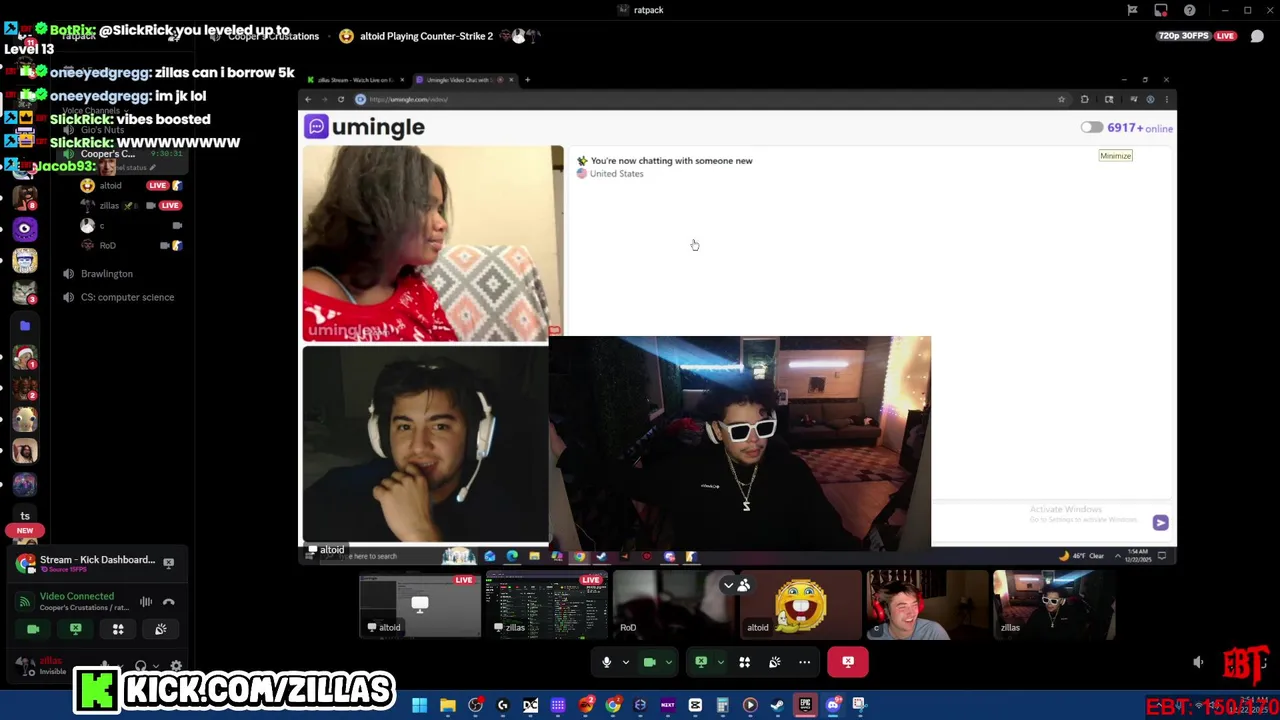Toggle noise suppression waveform icon
The height and width of the screenshot is (720, 1280).
coord(146,602)
